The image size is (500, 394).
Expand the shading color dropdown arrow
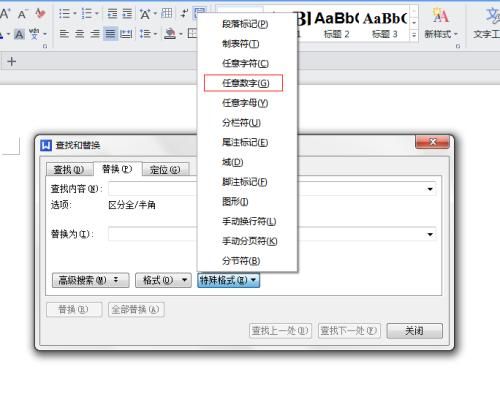(181, 34)
